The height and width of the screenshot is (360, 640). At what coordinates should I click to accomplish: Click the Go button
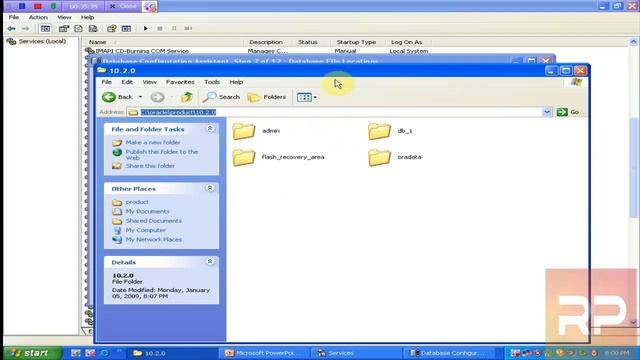(x=568, y=112)
